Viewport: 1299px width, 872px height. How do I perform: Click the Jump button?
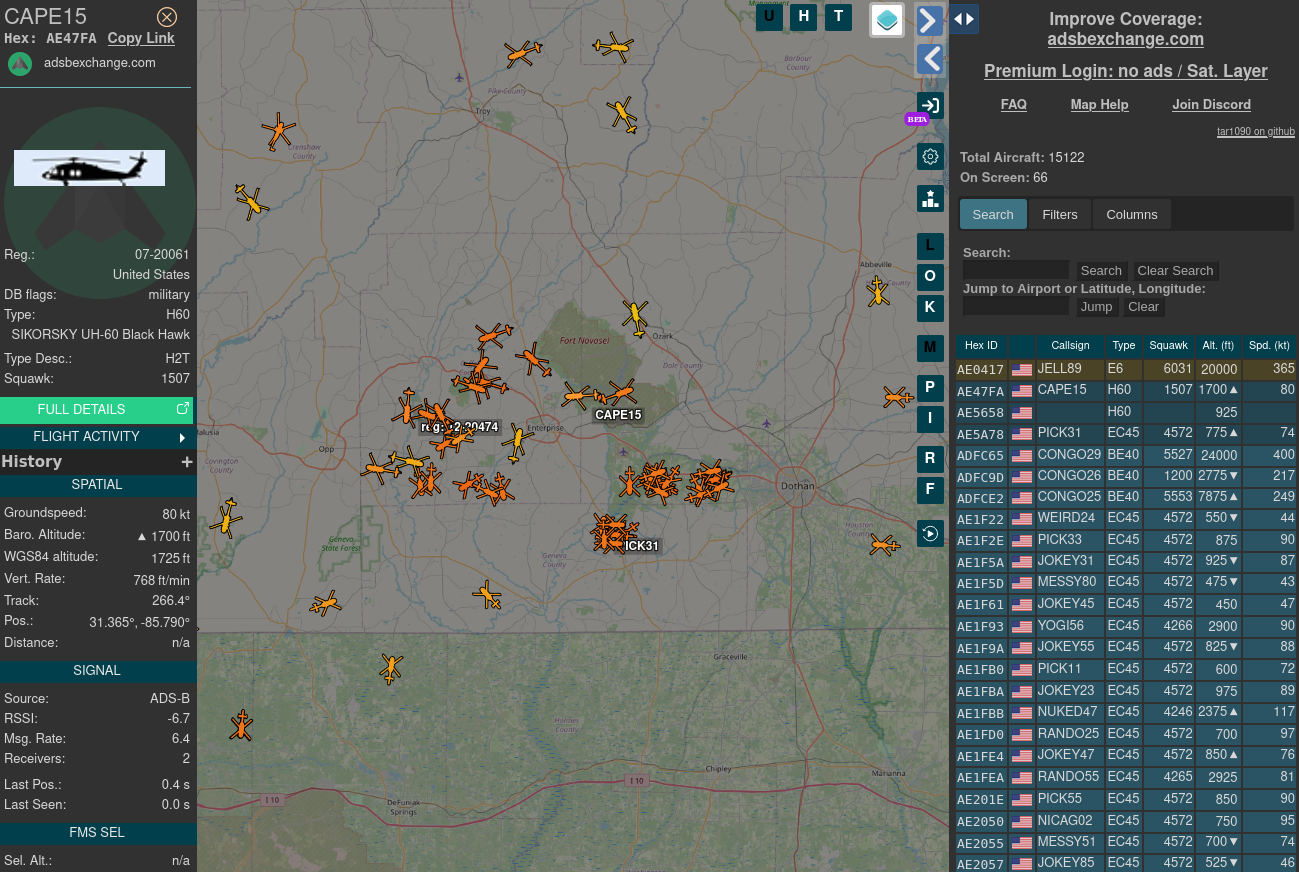(1096, 307)
